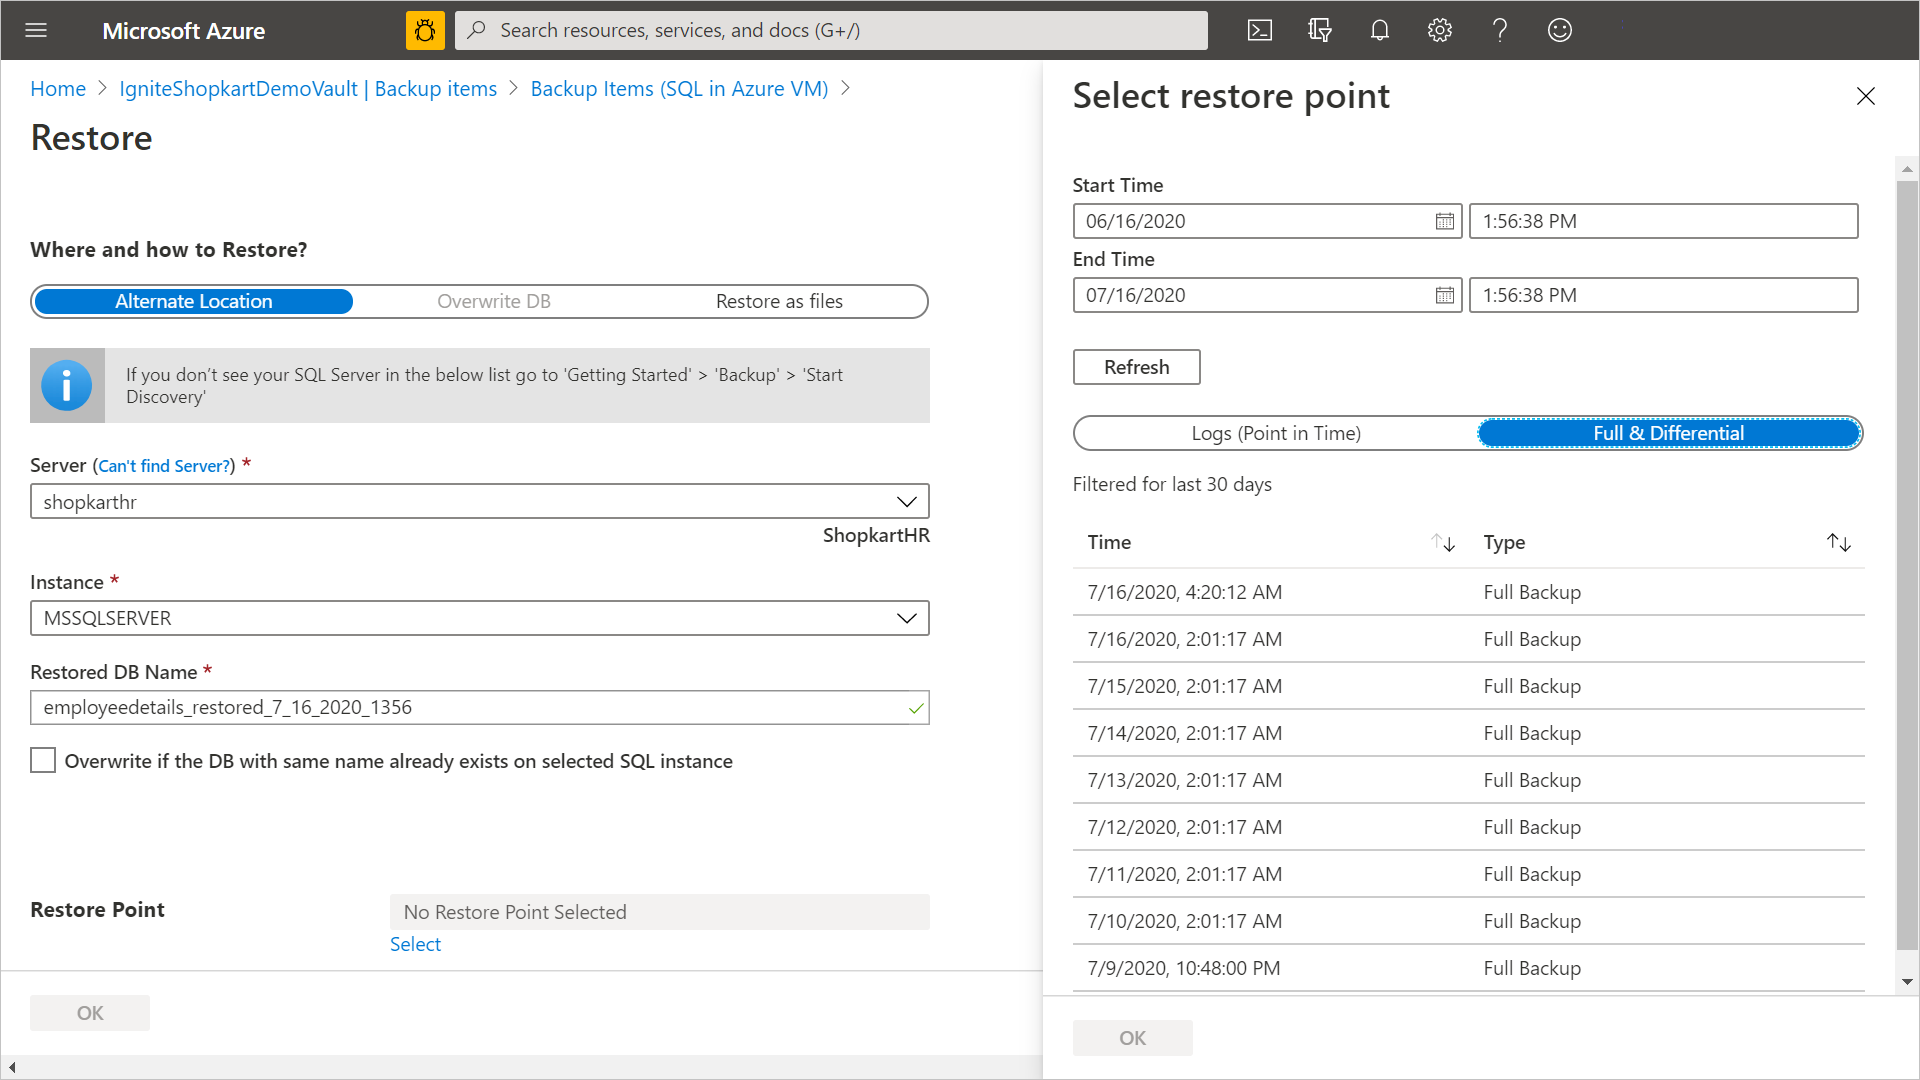
Task: Click the Select link for Restore Point
Action: click(415, 944)
